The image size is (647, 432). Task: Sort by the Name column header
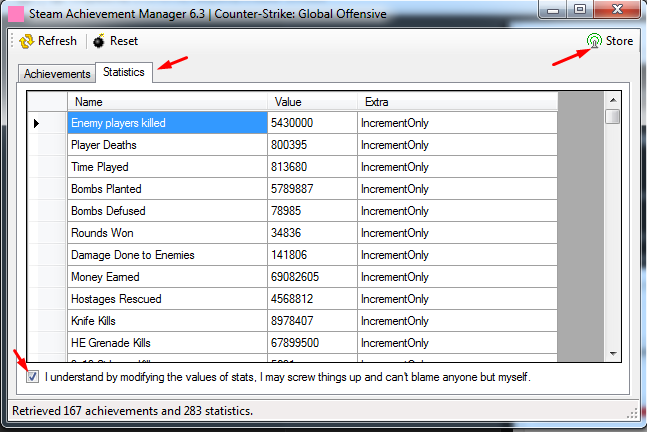click(x=168, y=102)
